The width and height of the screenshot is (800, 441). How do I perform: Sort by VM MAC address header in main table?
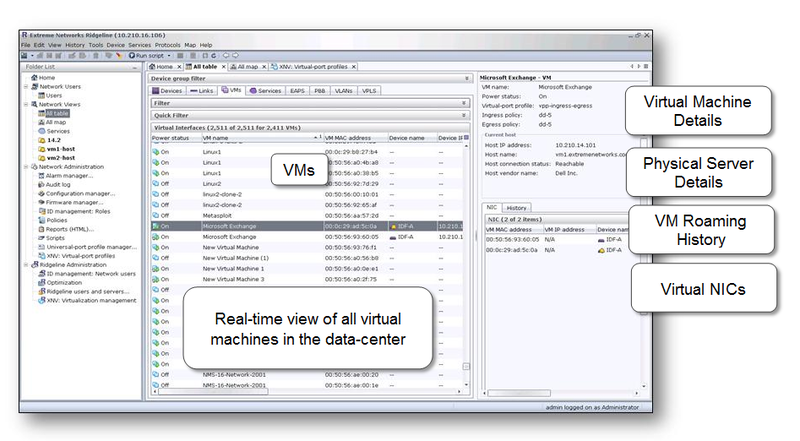coord(355,138)
